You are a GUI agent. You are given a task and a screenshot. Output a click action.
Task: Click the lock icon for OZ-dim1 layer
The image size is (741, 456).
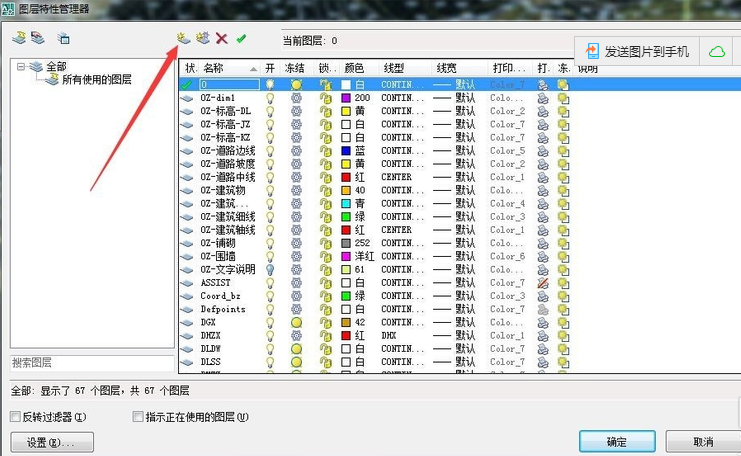[x=325, y=98]
